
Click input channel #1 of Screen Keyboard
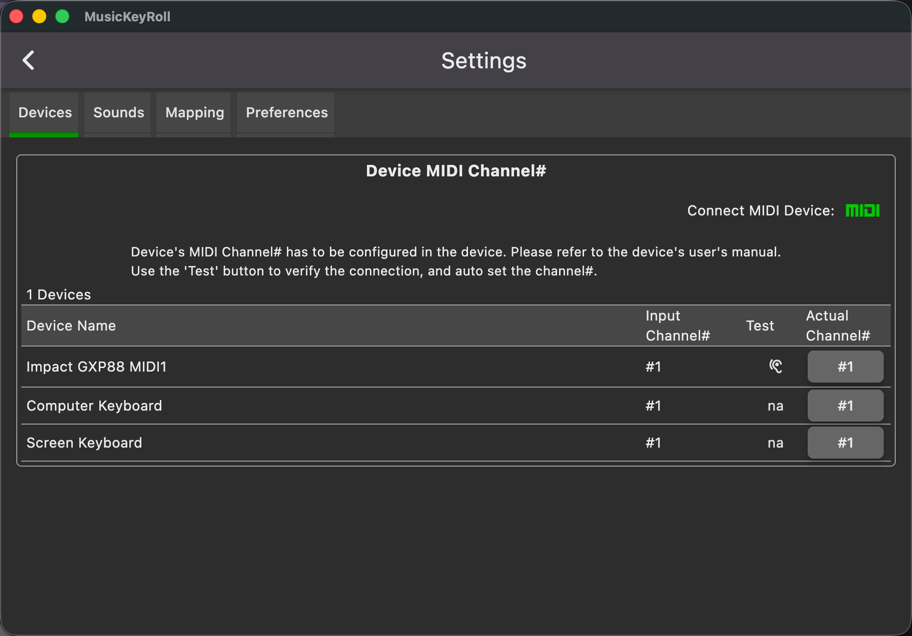click(653, 443)
